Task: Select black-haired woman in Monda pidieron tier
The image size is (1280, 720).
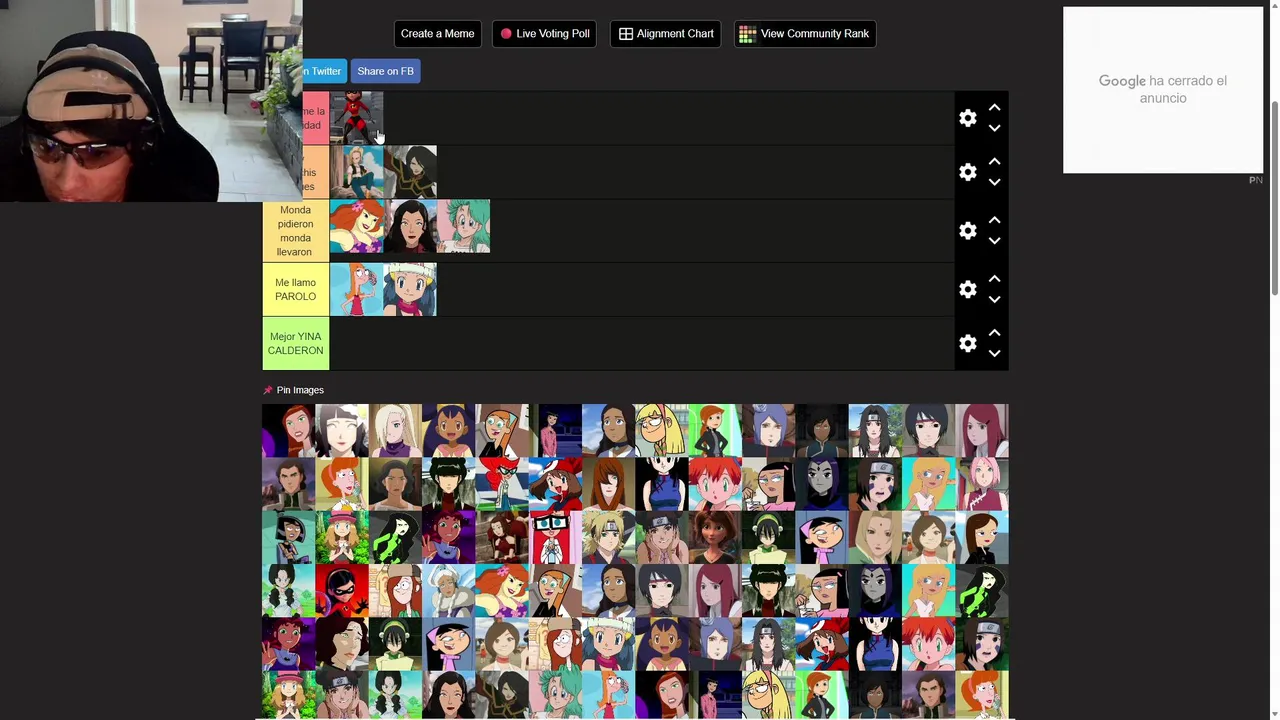Action: click(410, 227)
